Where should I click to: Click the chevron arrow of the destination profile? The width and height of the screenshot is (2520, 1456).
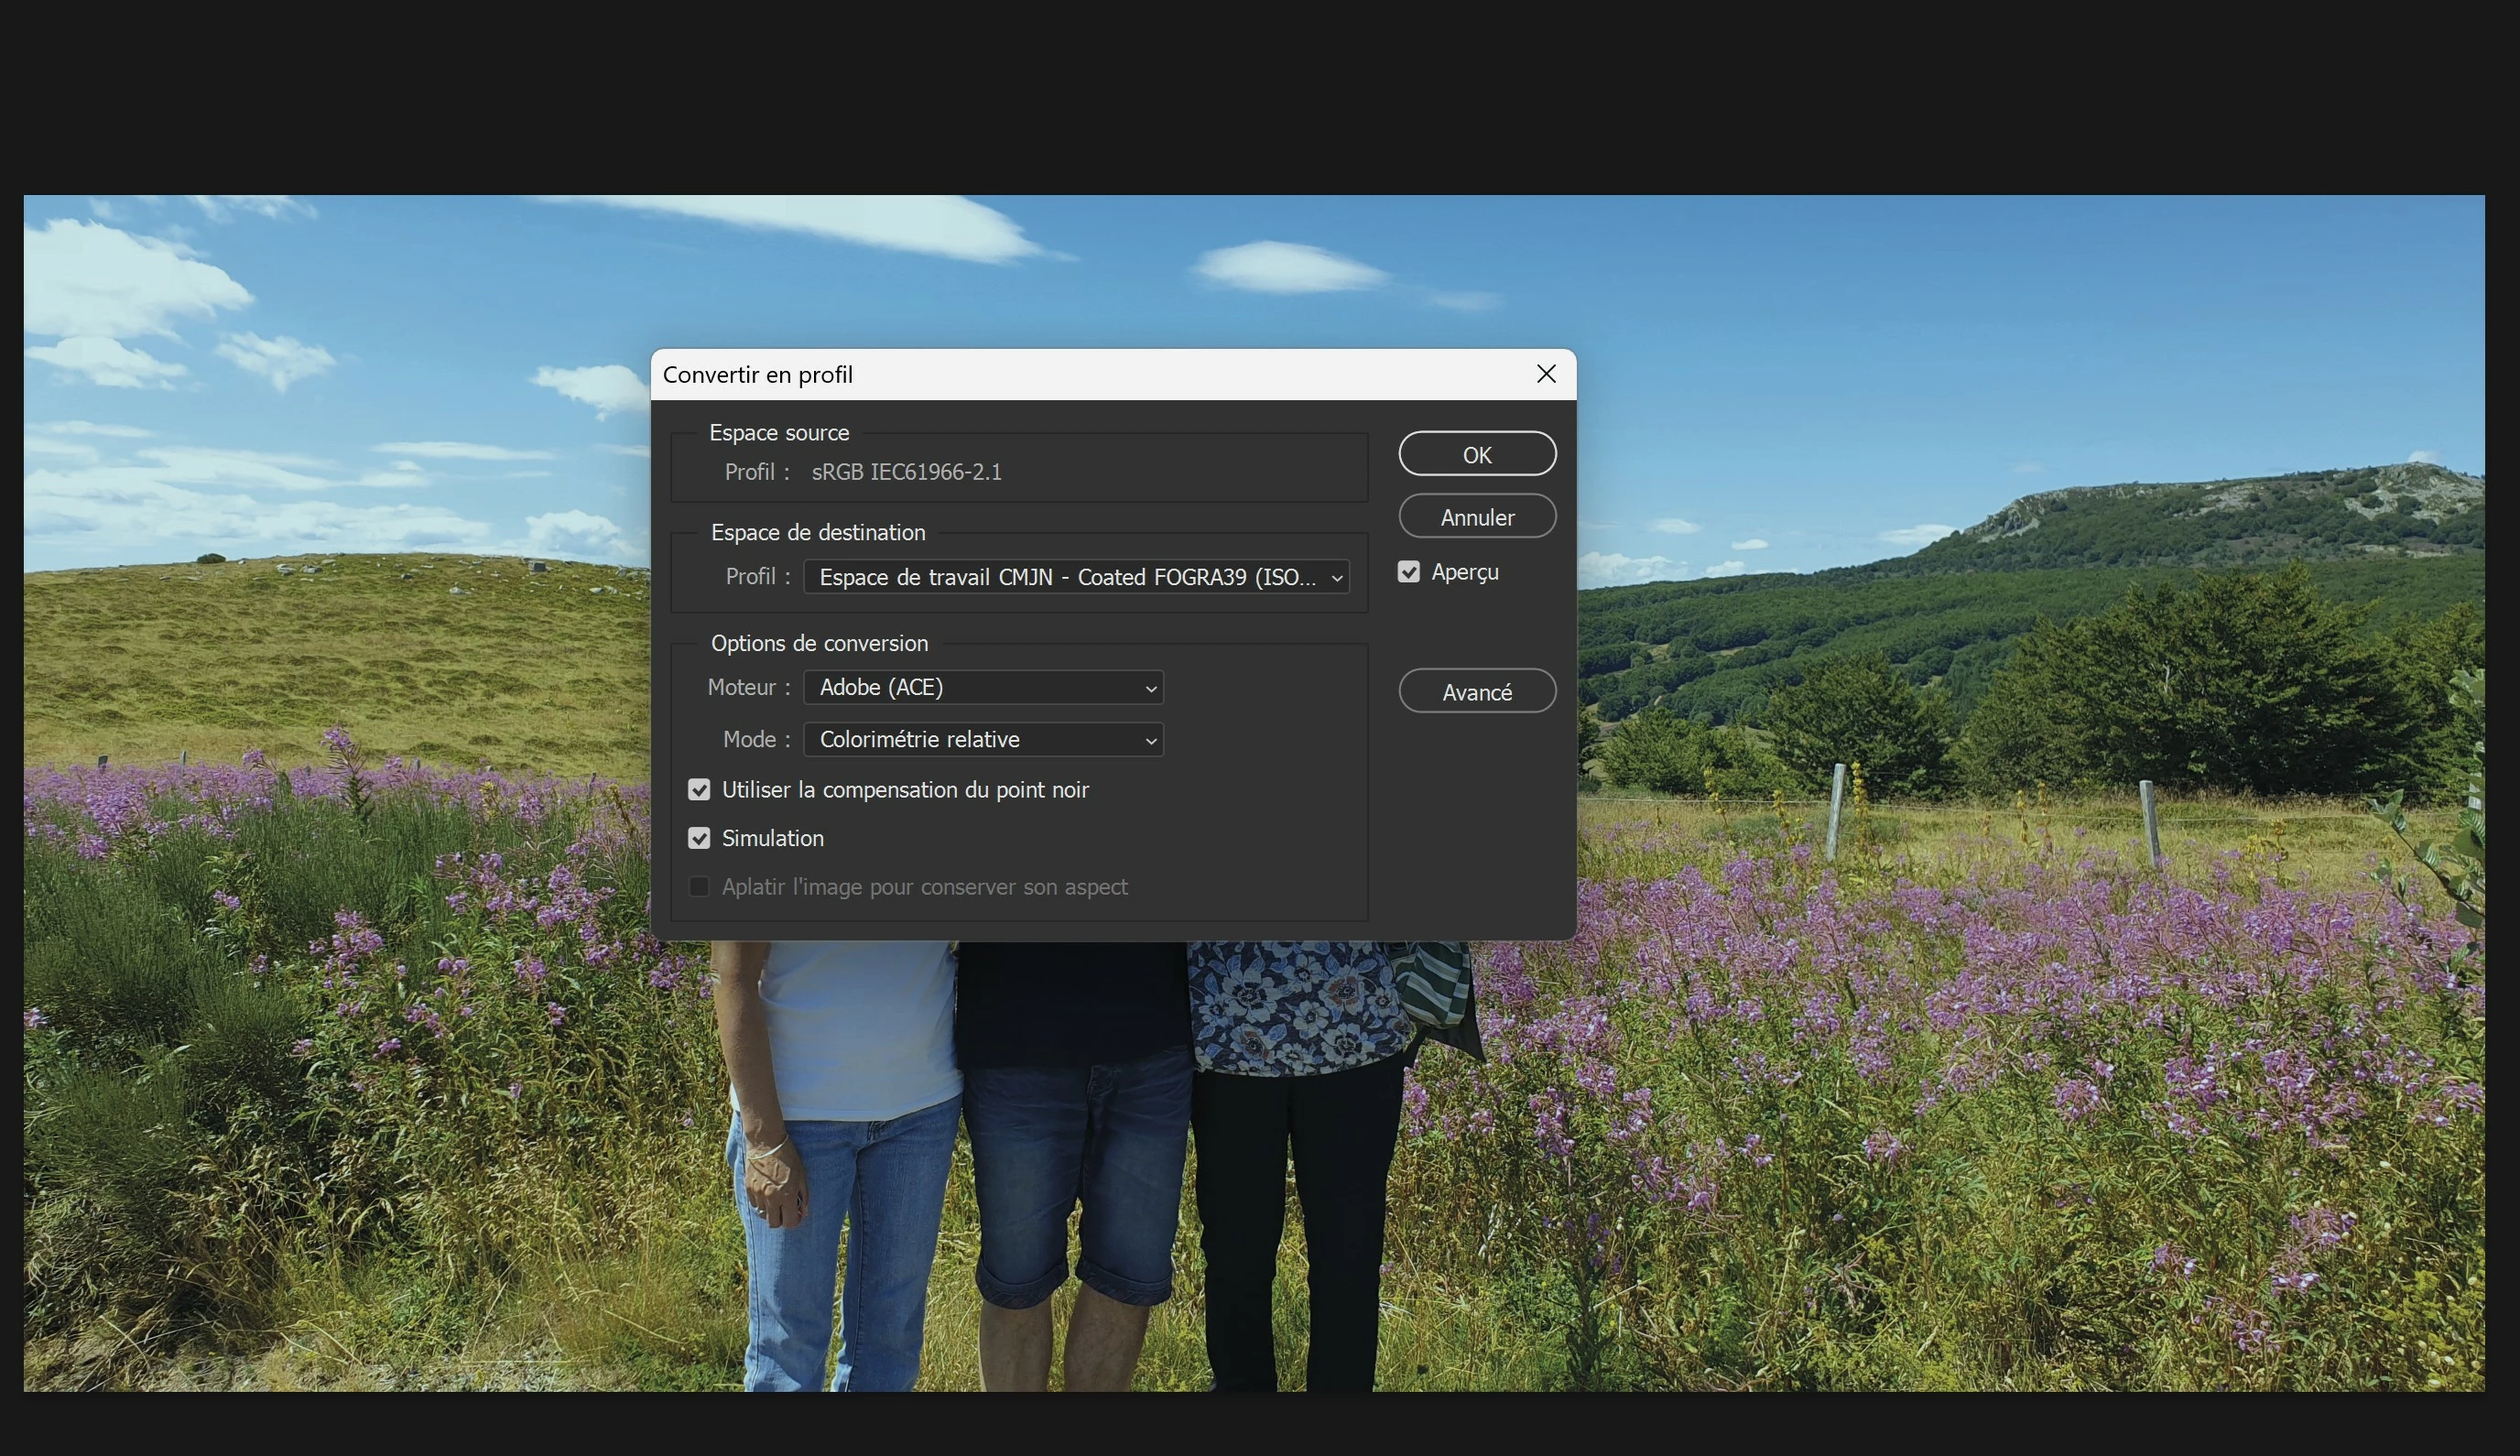coord(1336,578)
